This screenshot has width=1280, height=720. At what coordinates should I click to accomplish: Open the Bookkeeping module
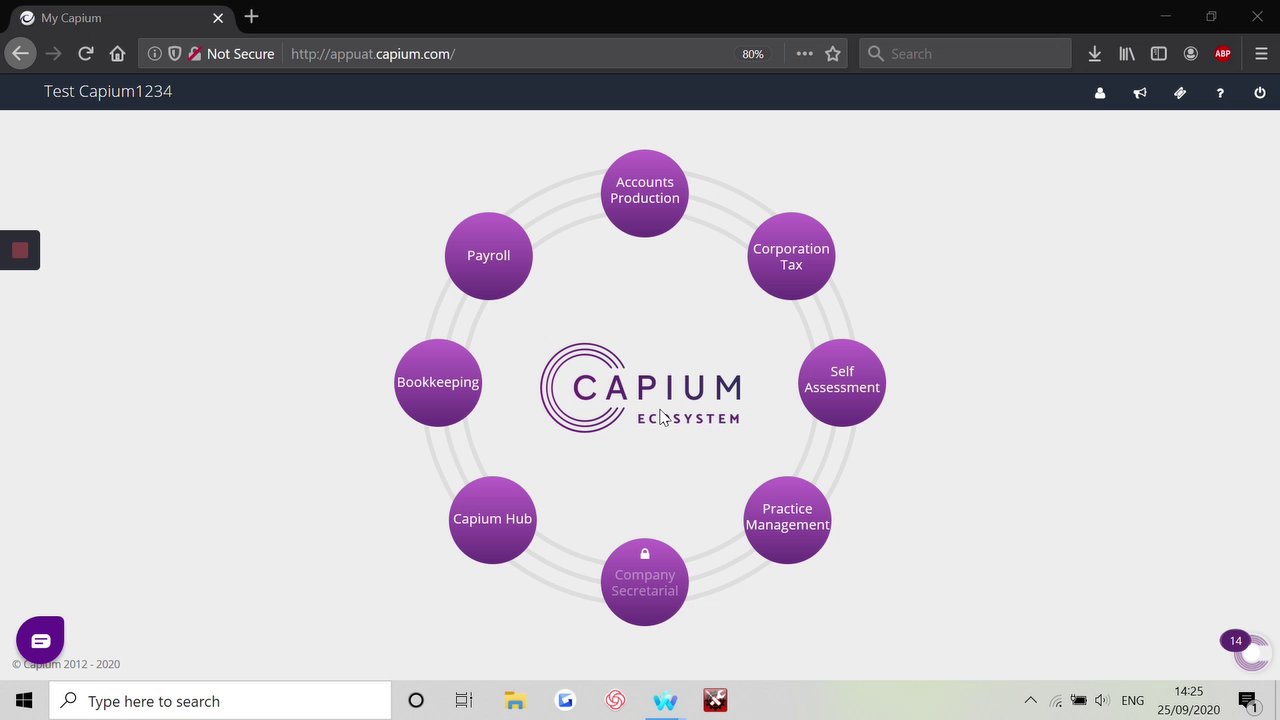coord(438,382)
